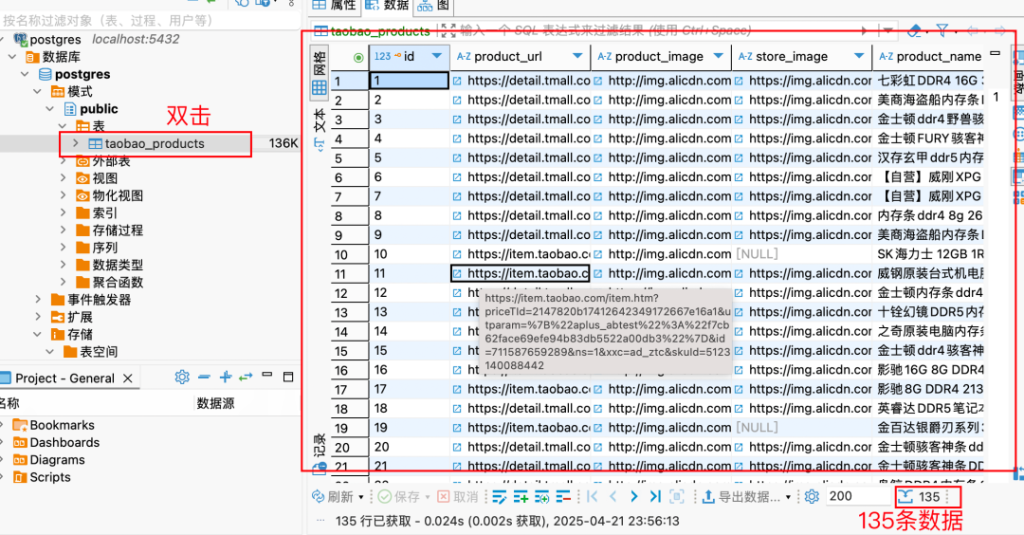The height and width of the screenshot is (535, 1024).
Task: Click the row count calculation icon beside 135
Action: pos(905,497)
